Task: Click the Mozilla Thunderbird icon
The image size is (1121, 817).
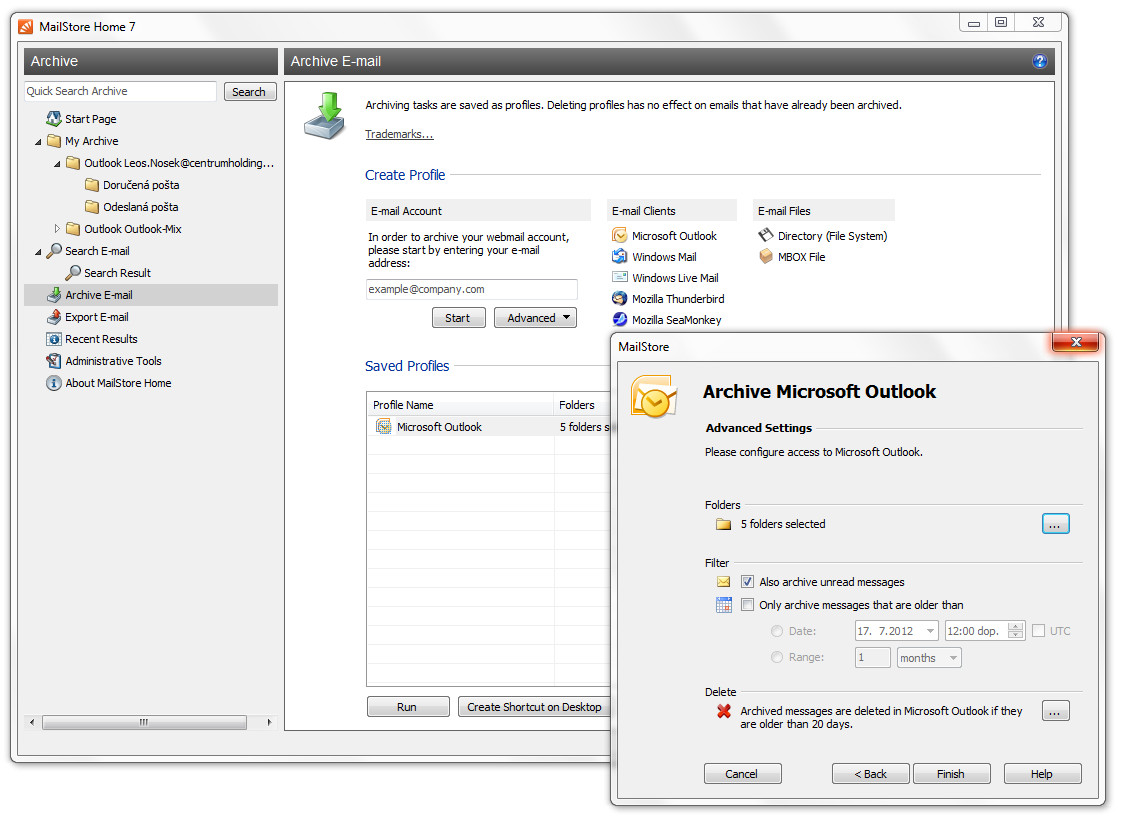Action: click(x=620, y=299)
